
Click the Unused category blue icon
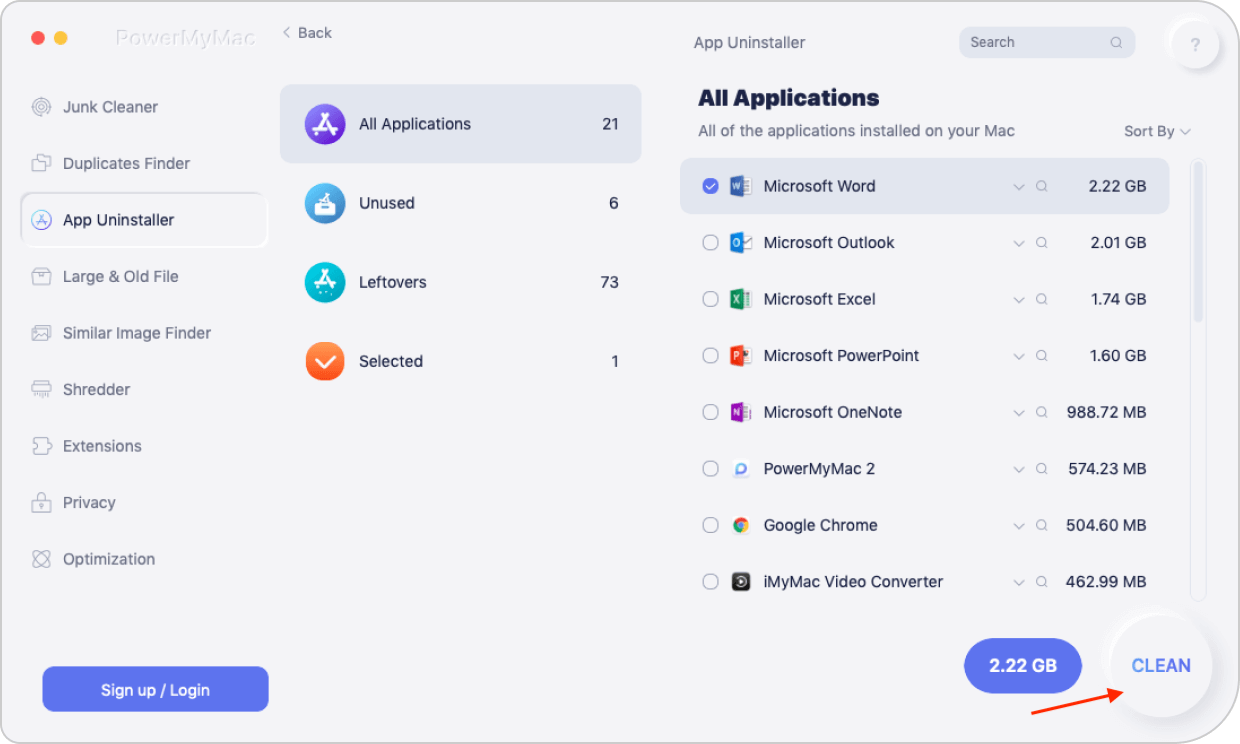(x=325, y=203)
